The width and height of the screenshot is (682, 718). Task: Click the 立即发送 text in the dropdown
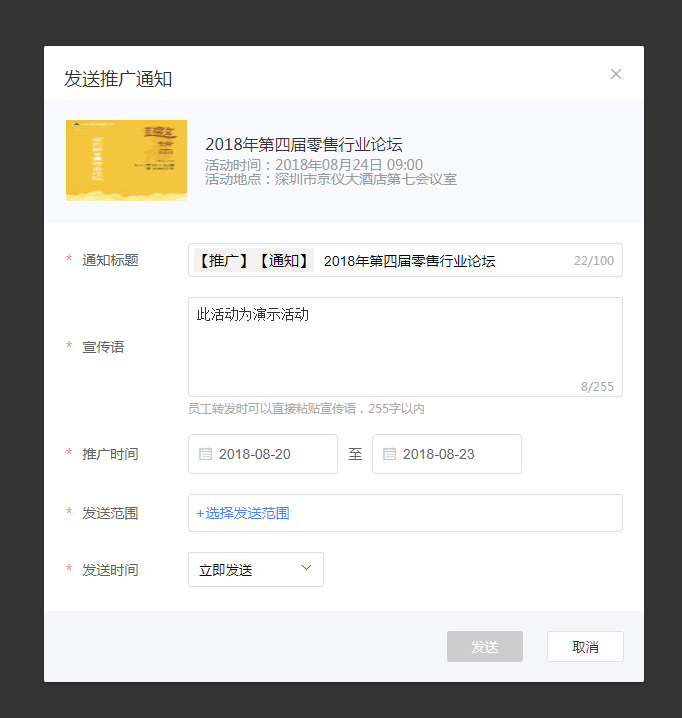point(226,570)
